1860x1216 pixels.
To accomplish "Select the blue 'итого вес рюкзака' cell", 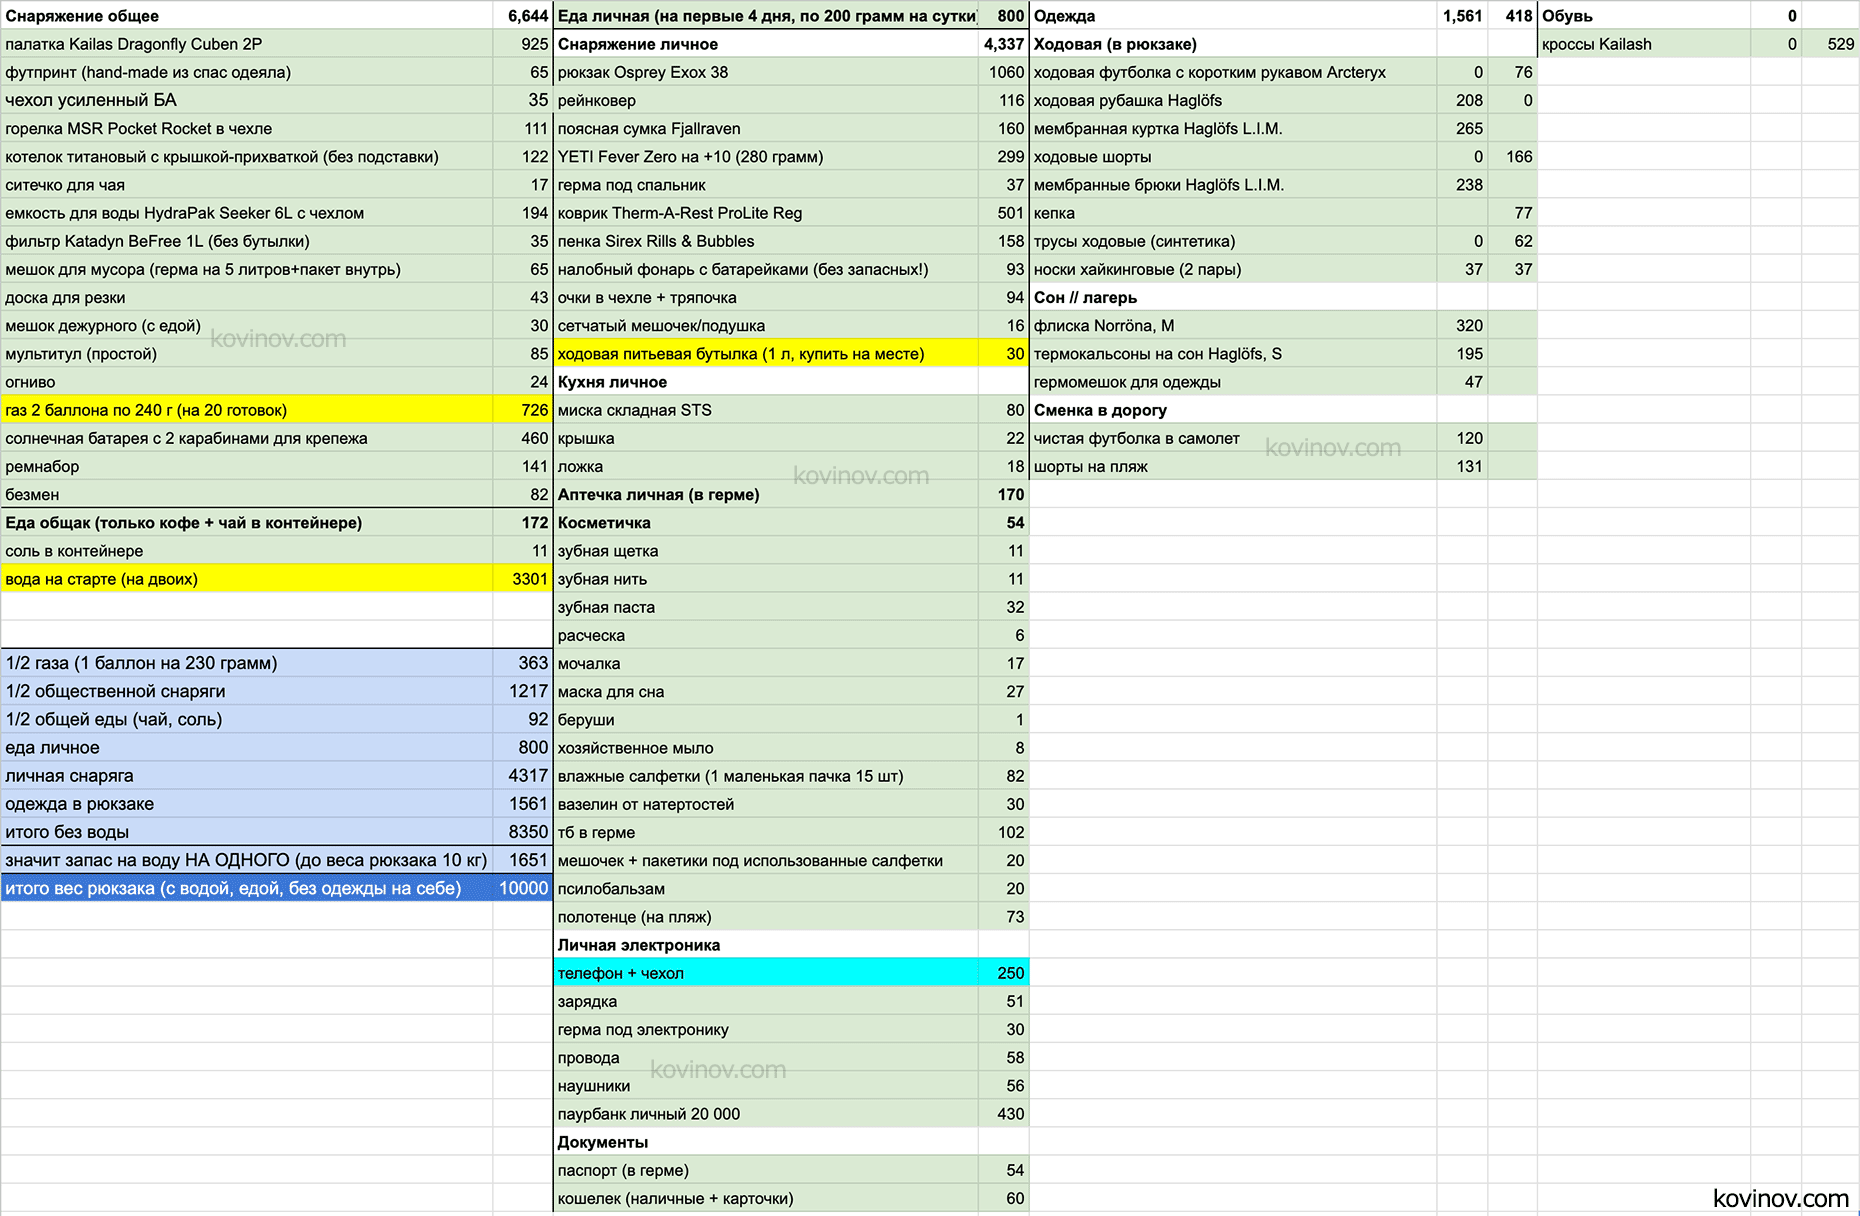I will [247, 888].
